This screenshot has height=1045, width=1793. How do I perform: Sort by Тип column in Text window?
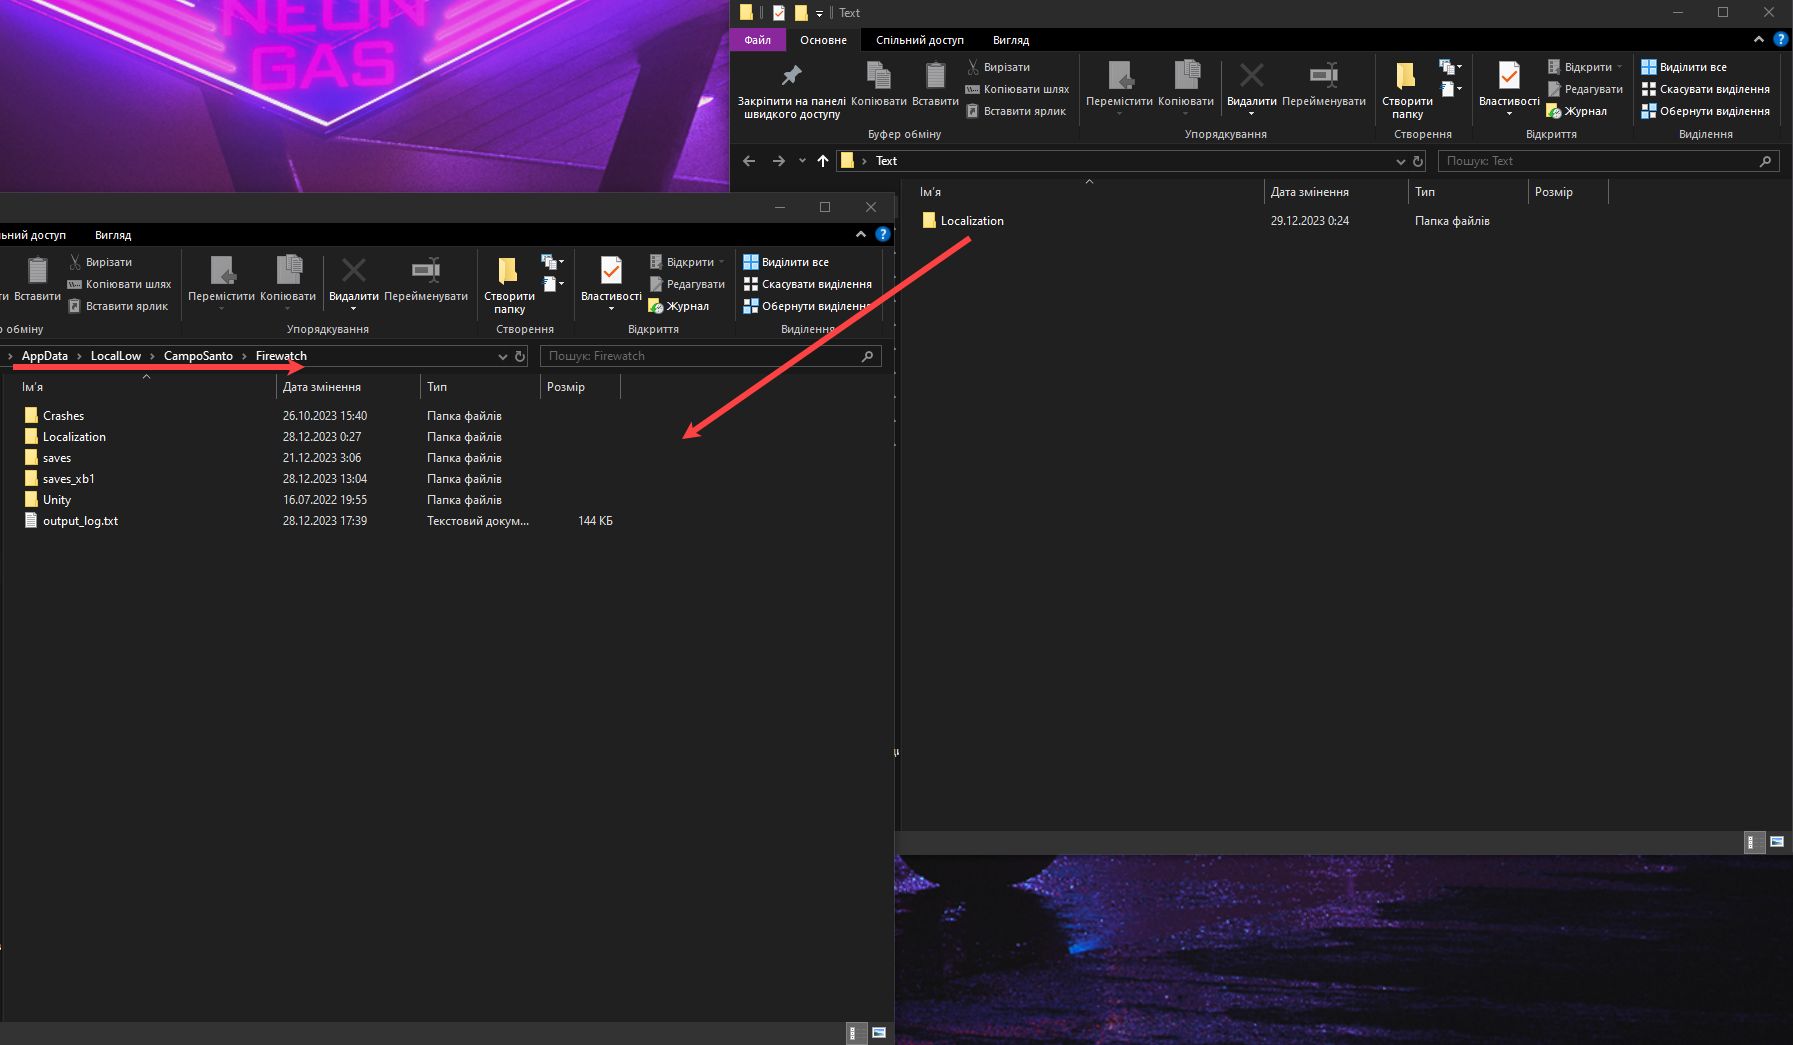[x=1468, y=192]
